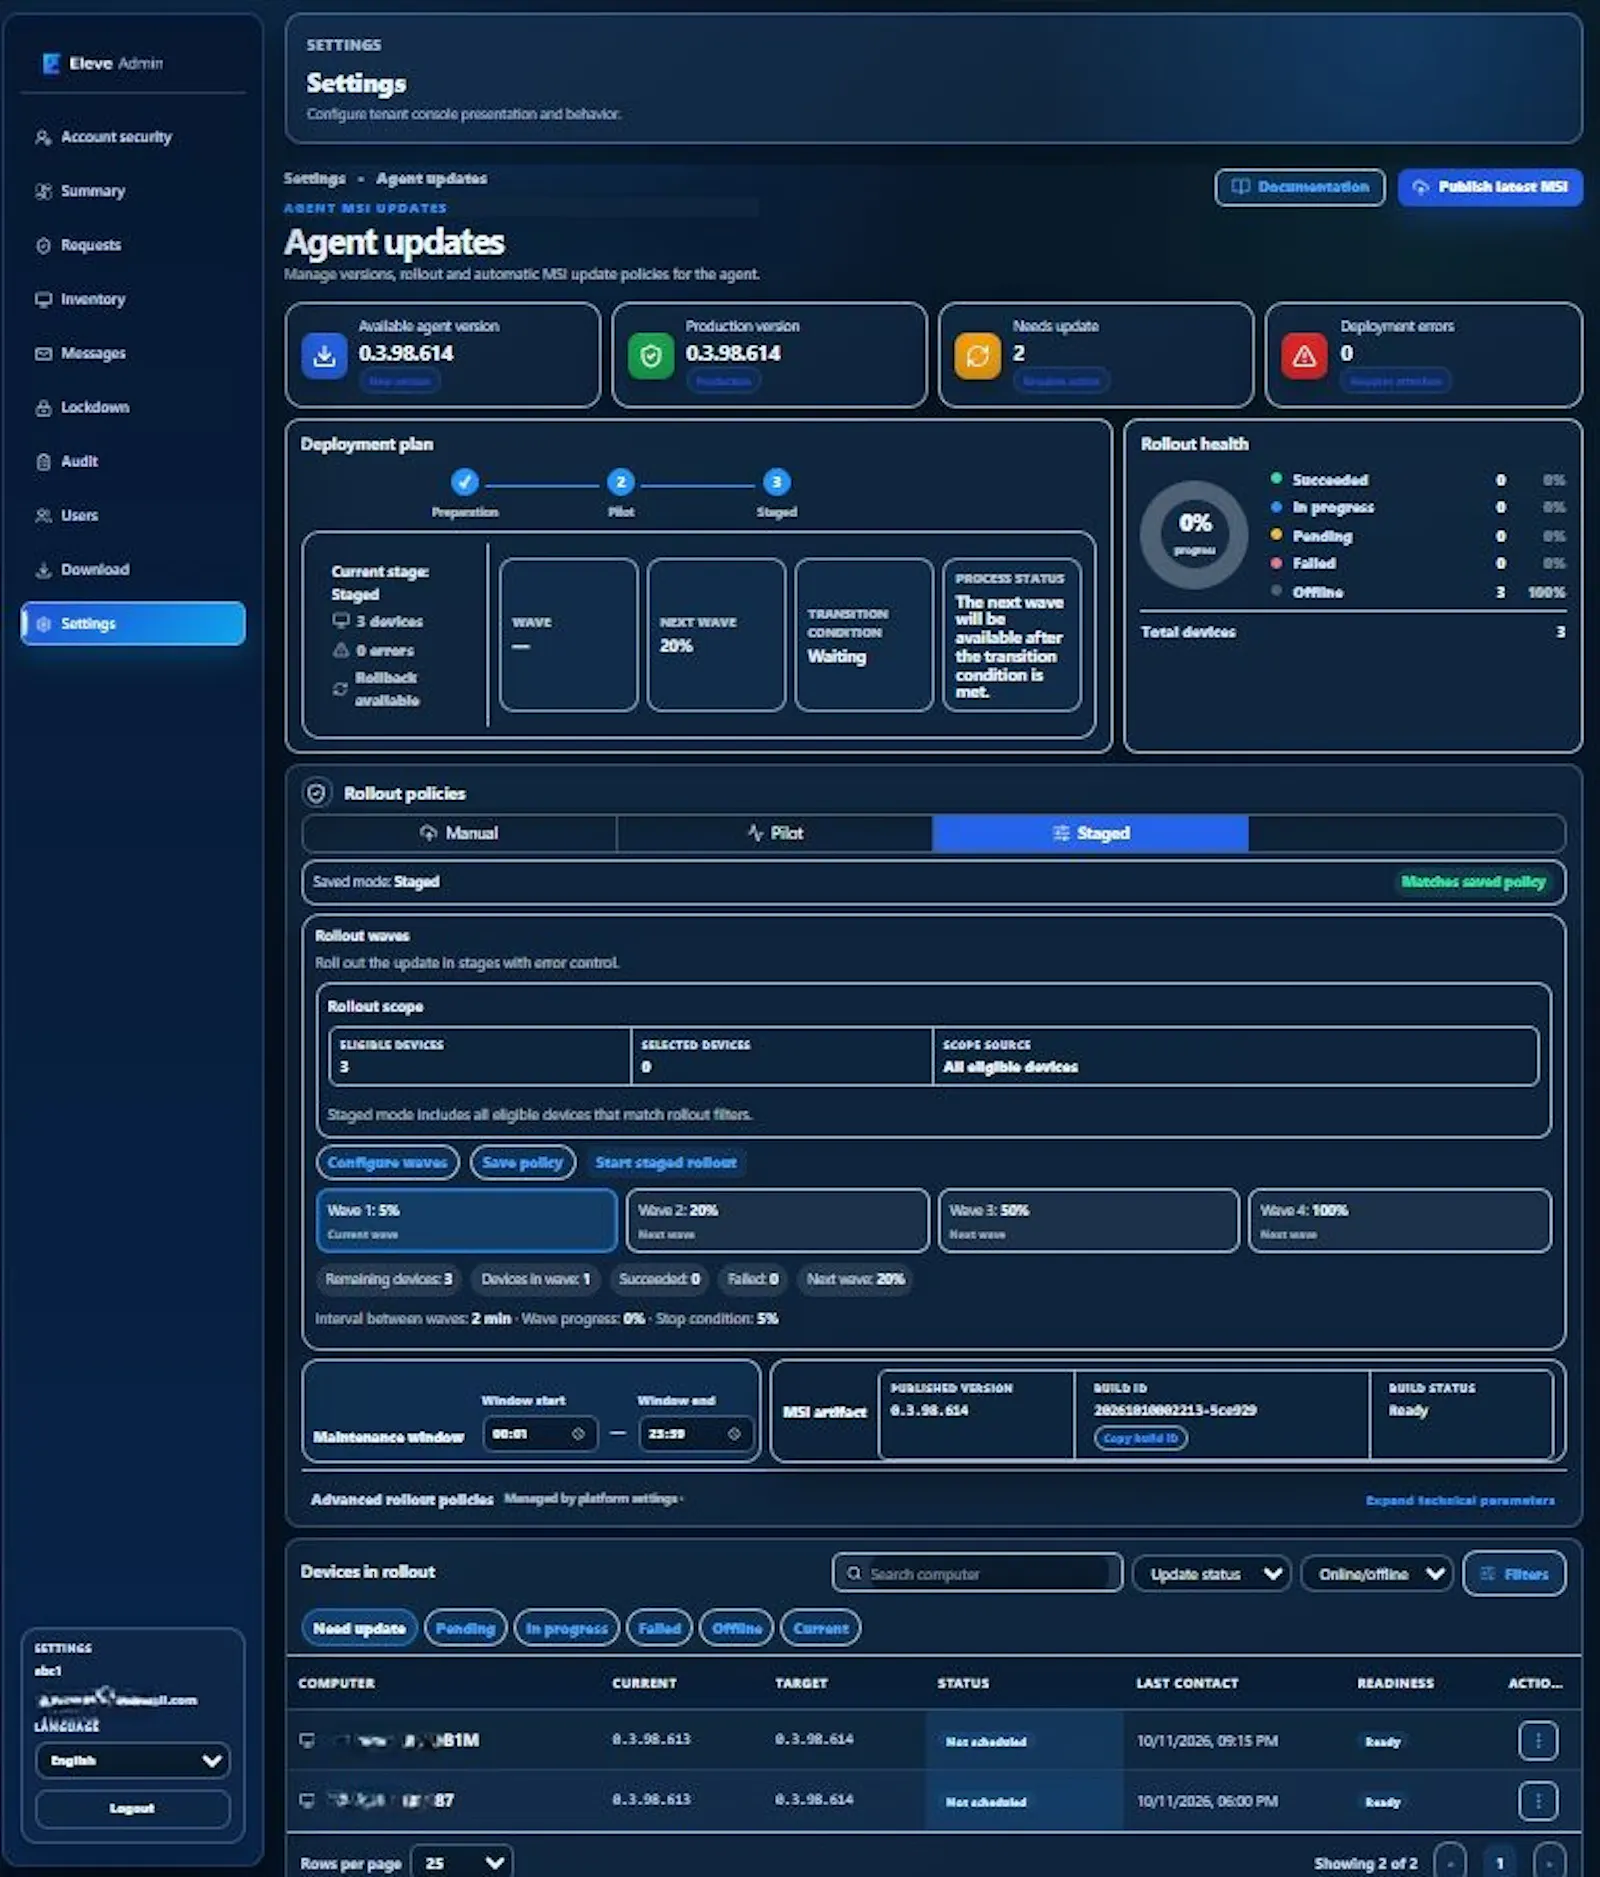The height and width of the screenshot is (1877, 1600).
Task: Toggle the Failed filter chip
Action: (x=659, y=1629)
